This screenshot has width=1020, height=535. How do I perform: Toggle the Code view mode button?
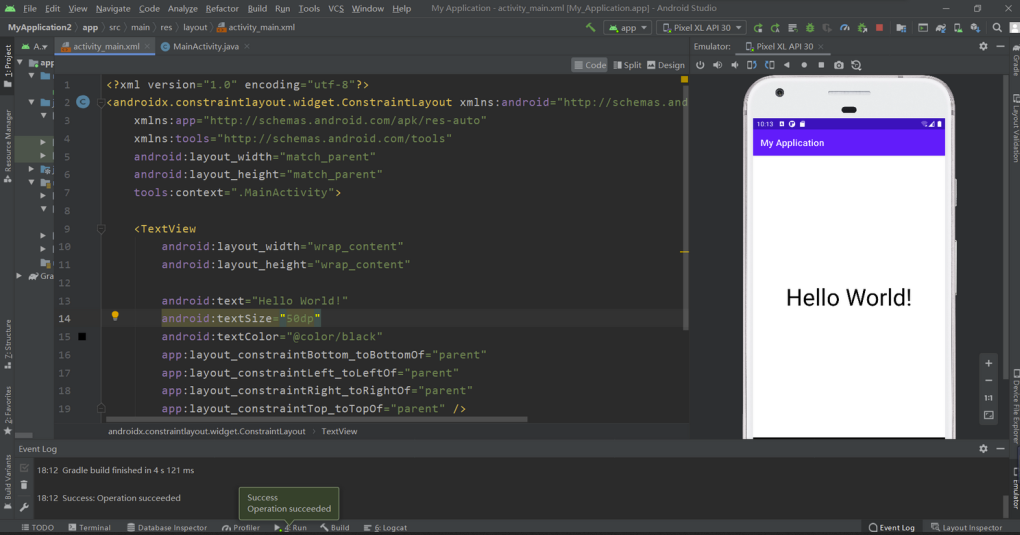[590, 65]
